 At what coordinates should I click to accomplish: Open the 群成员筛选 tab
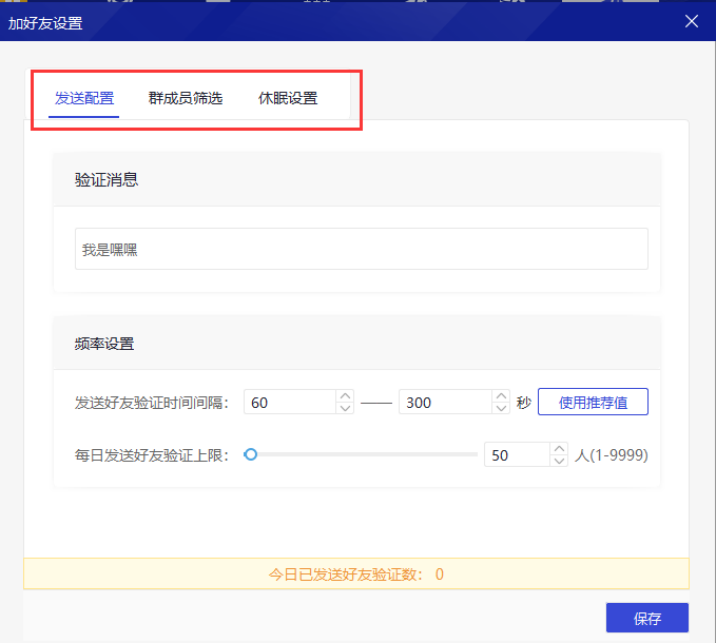click(185, 98)
